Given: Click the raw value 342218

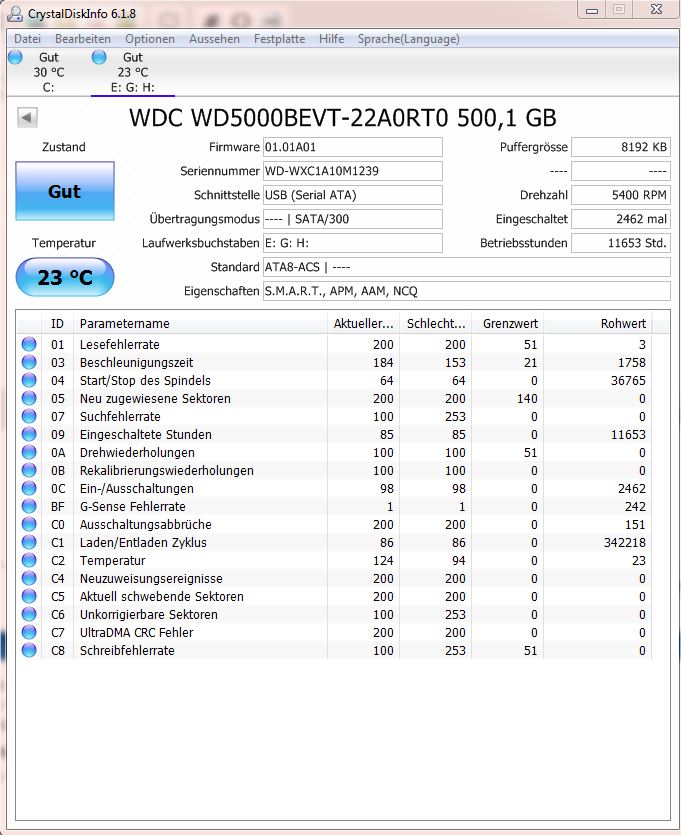Looking at the screenshot, I should 625,543.
